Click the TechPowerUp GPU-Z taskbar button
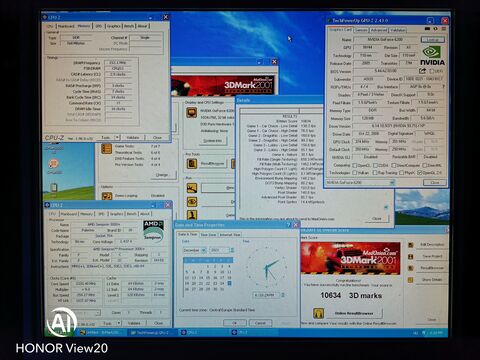The height and width of the screenshot is (360, 480). [x=152, y=332]
